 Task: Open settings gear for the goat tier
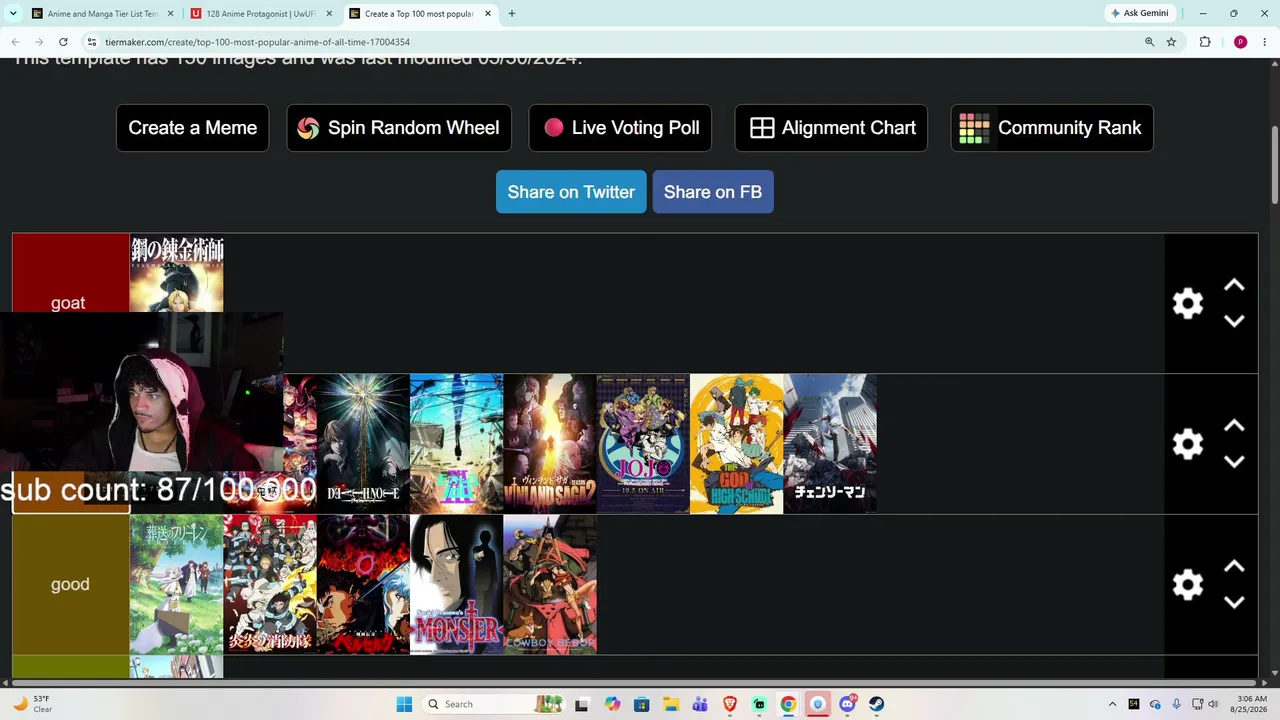pos(1187,303)
